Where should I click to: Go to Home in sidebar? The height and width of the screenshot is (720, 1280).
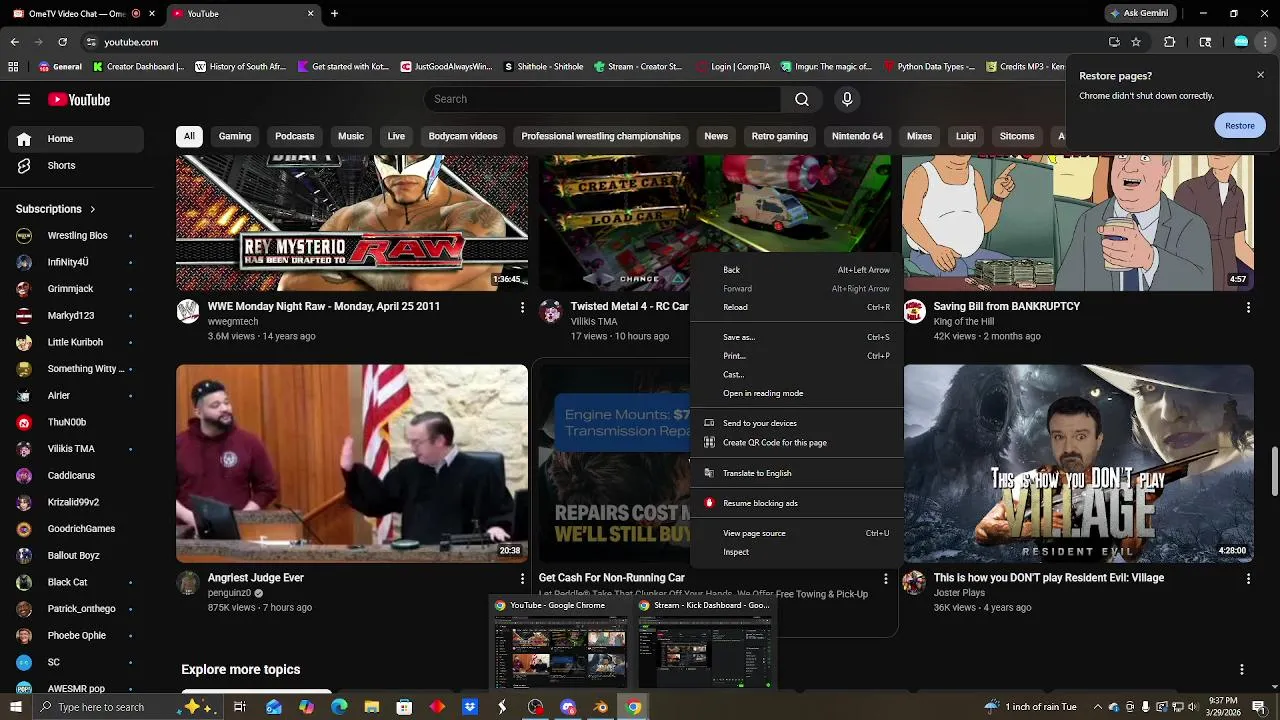(75, 139)
